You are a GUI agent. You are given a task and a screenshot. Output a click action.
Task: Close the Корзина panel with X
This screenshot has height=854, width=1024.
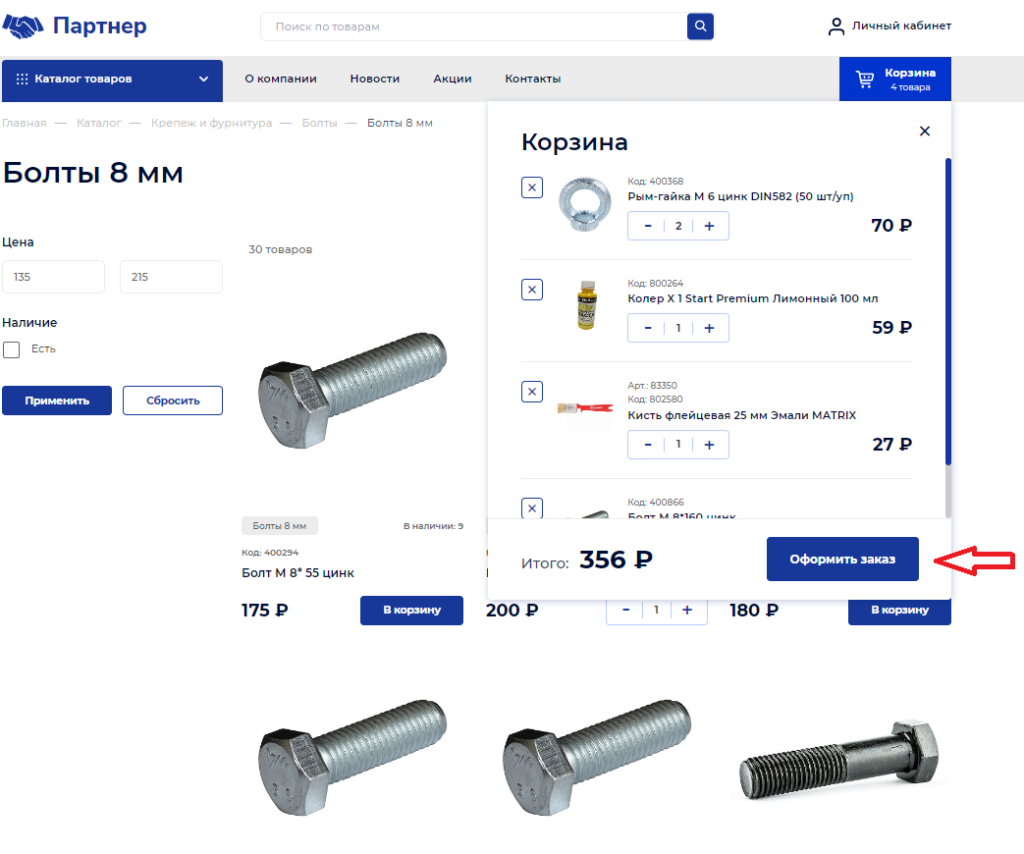click(925, 131)
